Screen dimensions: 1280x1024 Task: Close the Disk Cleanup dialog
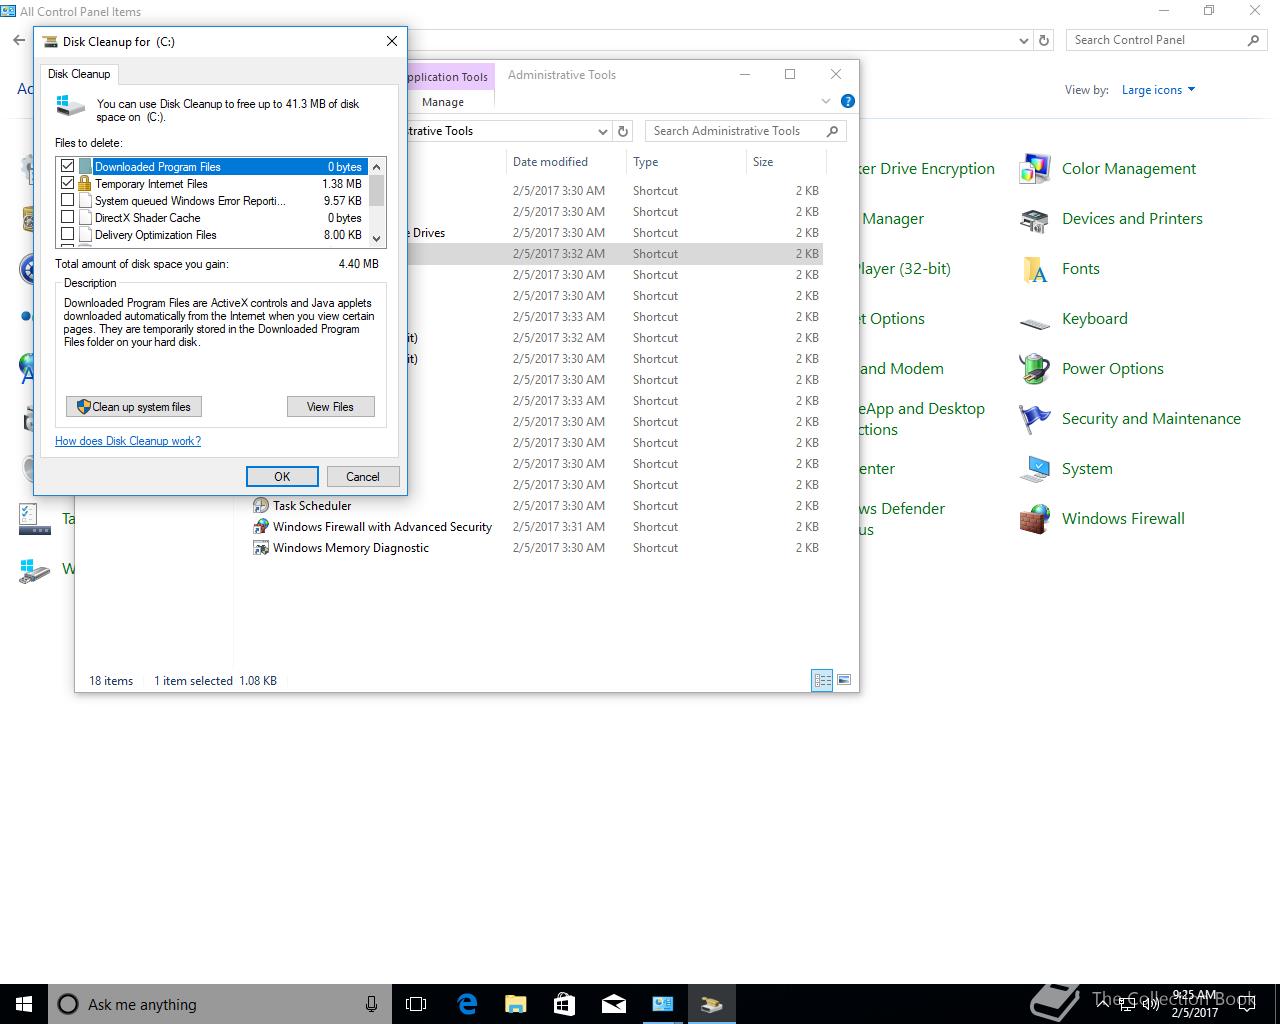[392, 41]
